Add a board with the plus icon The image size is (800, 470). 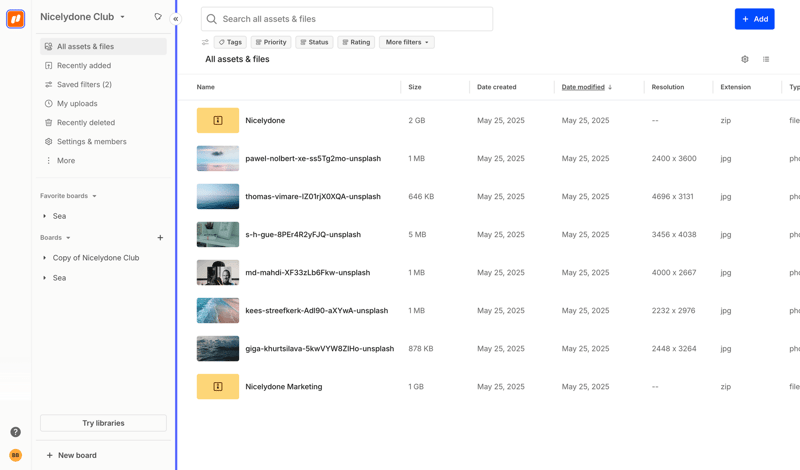pos(160,238)
